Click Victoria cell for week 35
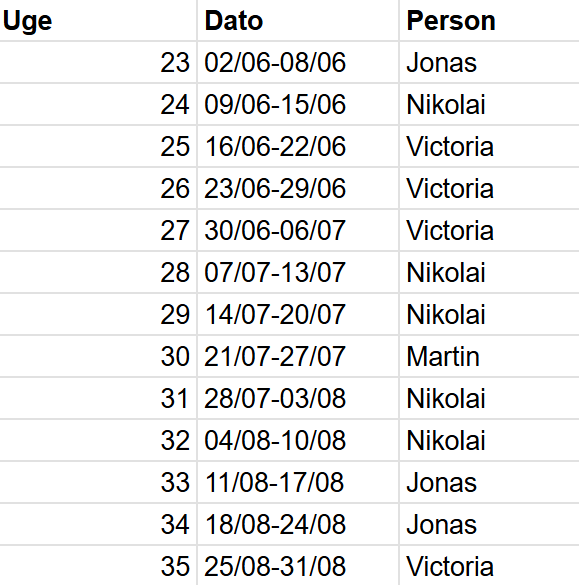This screenshot has width=579, height=585. 489,566
